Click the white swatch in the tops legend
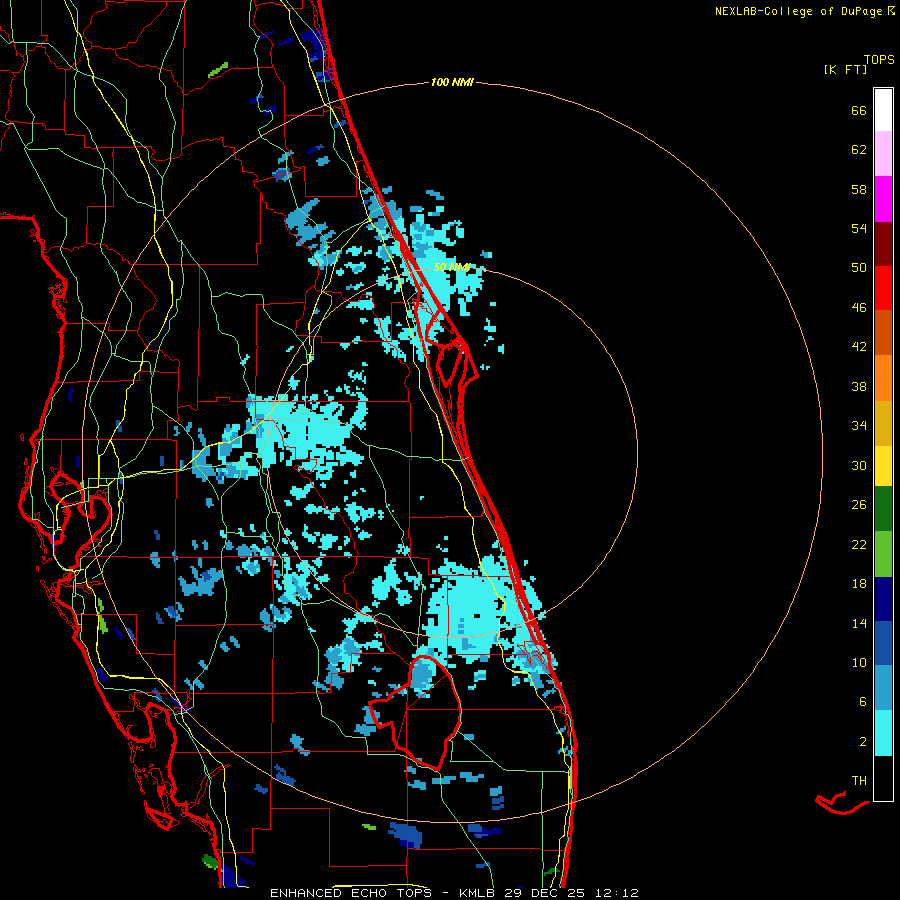 tap(883, 110)
